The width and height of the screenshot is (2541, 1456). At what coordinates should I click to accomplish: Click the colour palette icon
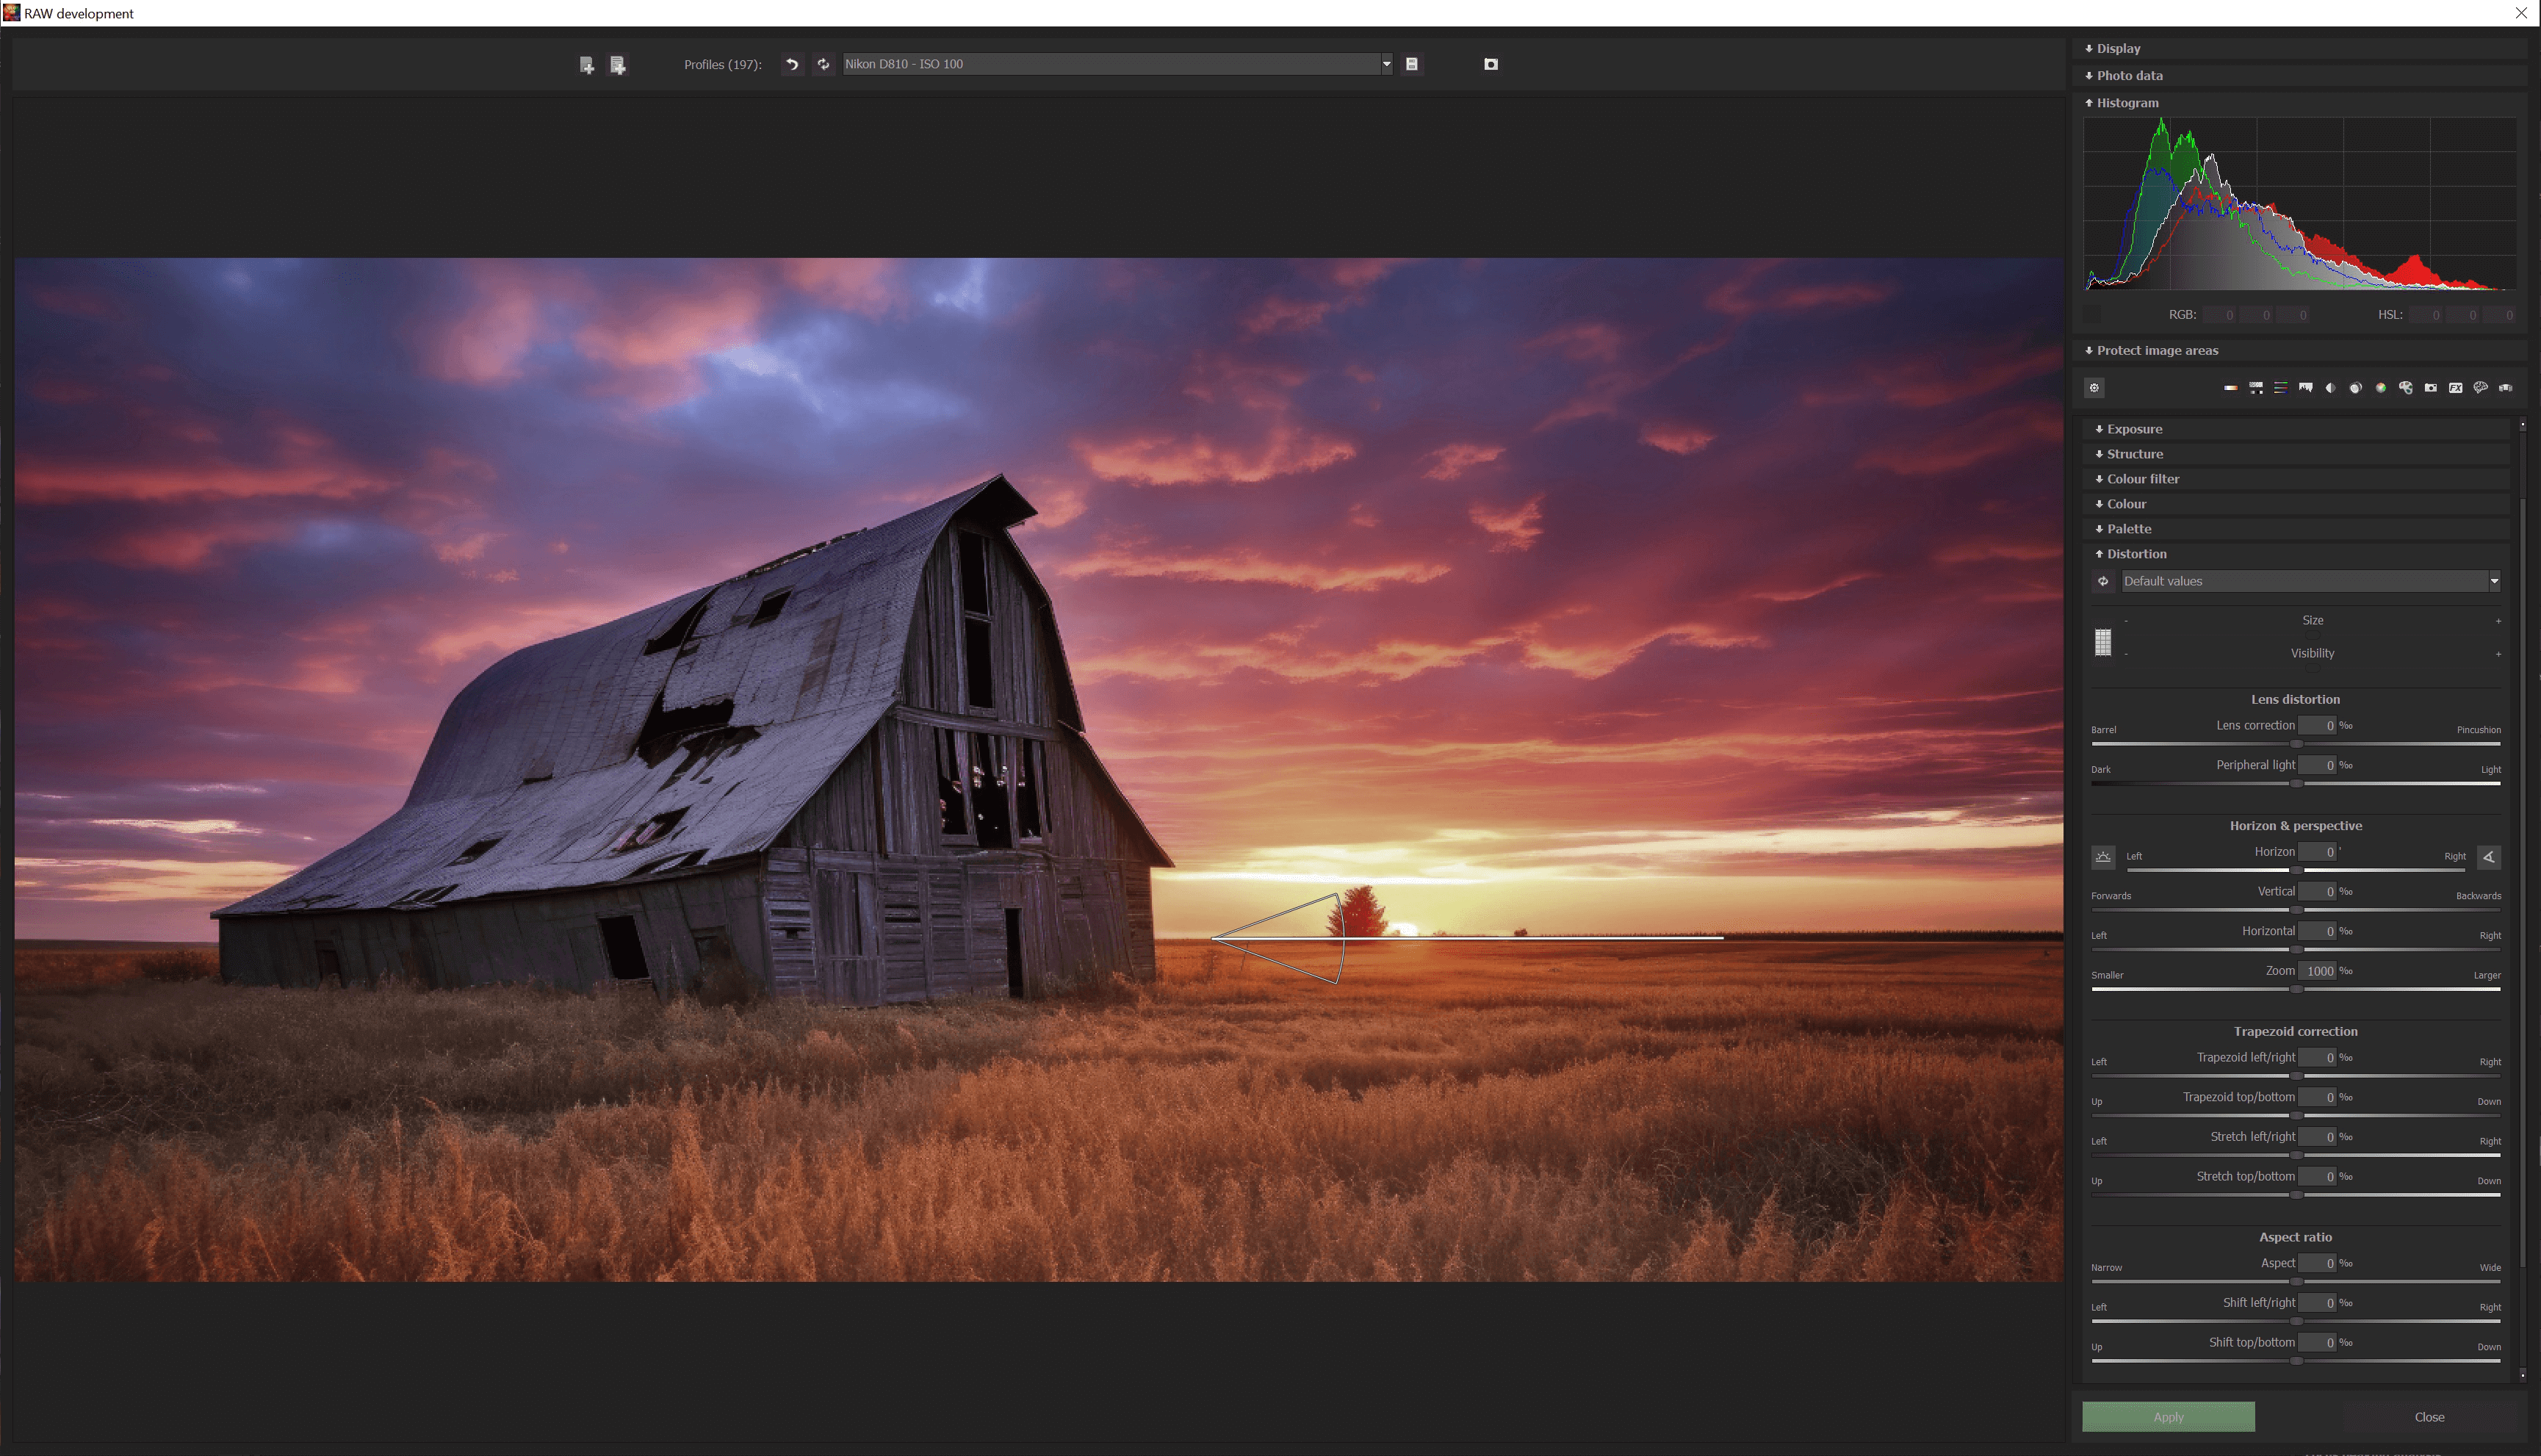point(2406,388)
